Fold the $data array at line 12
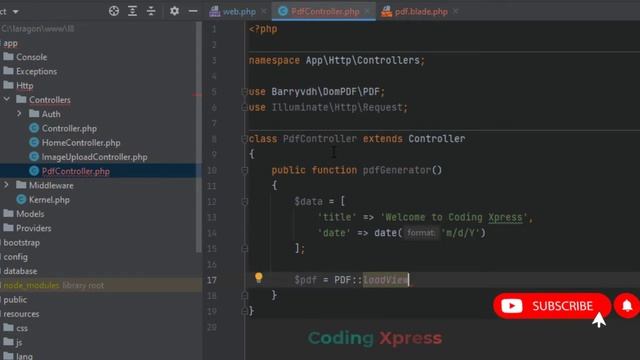 click(244, 202)
